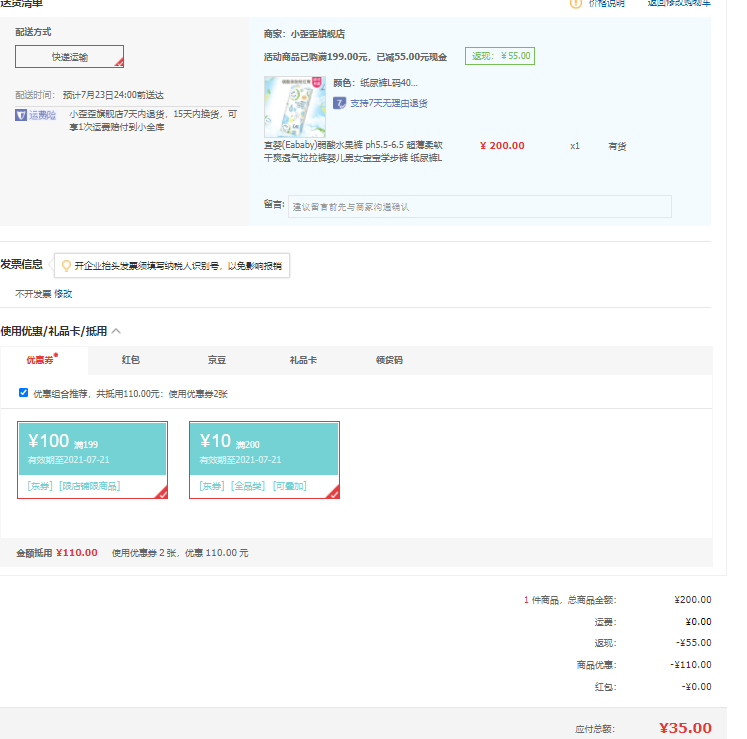The width and height of the screenshot is (747, 739).
Task: Switch to the 京豆 tab
Action: (217, 360)
